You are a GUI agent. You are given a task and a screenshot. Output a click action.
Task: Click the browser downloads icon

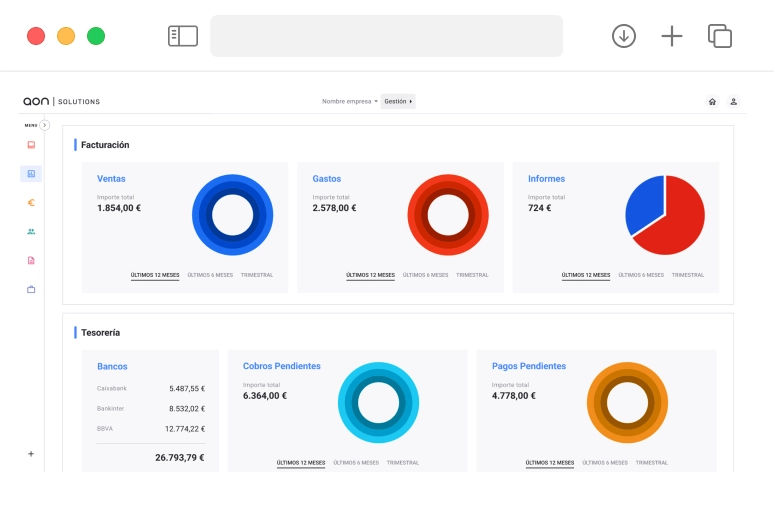[624, 36]
